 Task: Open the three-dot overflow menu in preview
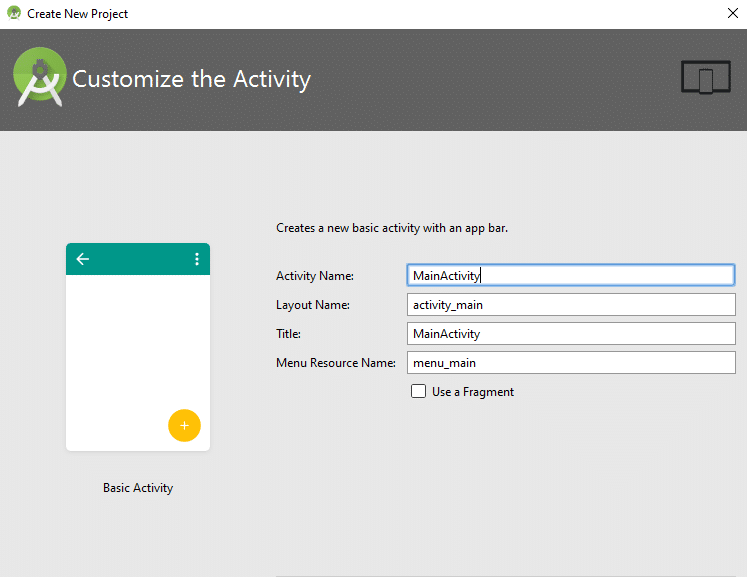click(x=196, y=259)
